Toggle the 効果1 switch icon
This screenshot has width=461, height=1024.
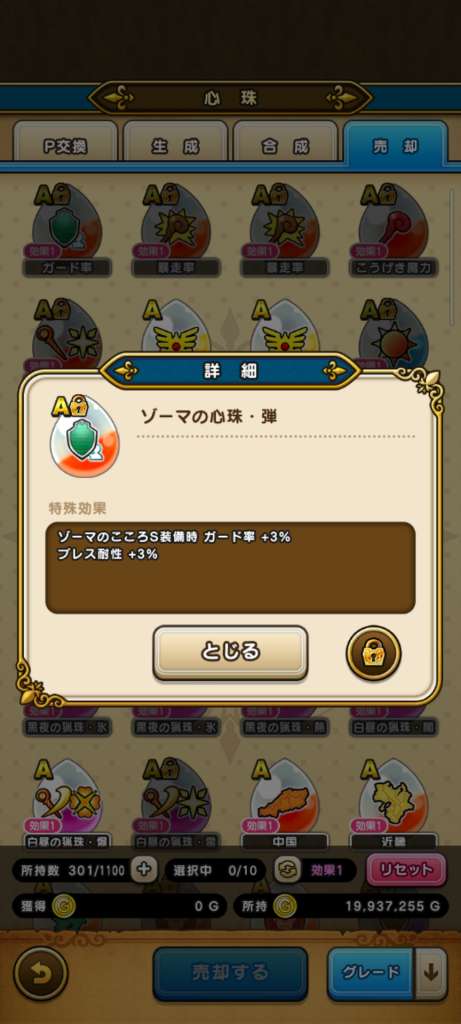point(287,870)
